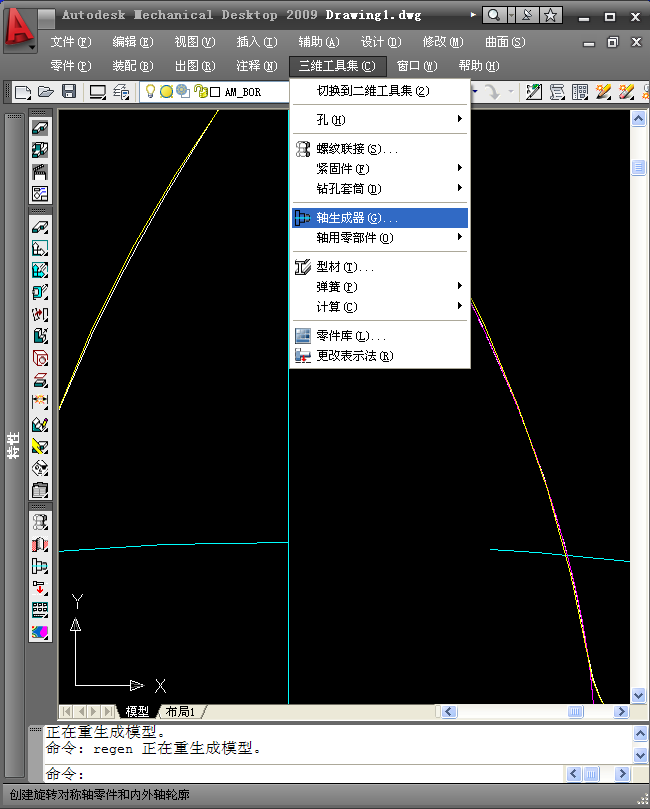Open the Layer manager toolbar icon
Image resolution: width=650 pixels, height=809 pixels.
pos(121,92)
